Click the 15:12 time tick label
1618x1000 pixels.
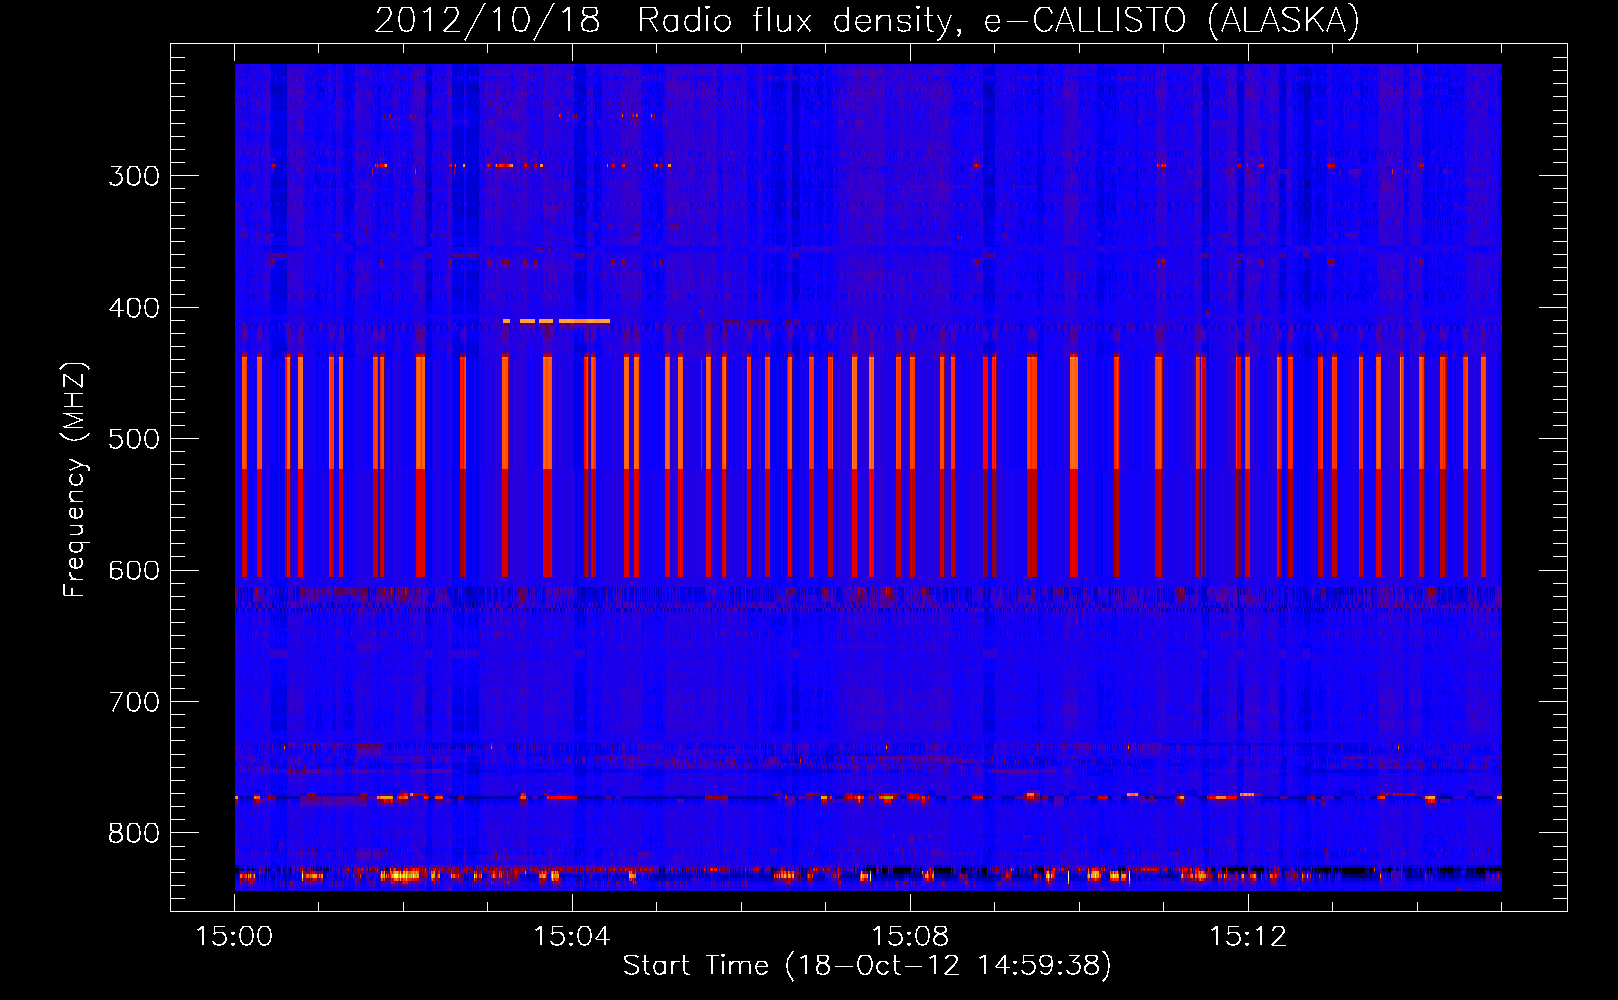pos(1248,937)
